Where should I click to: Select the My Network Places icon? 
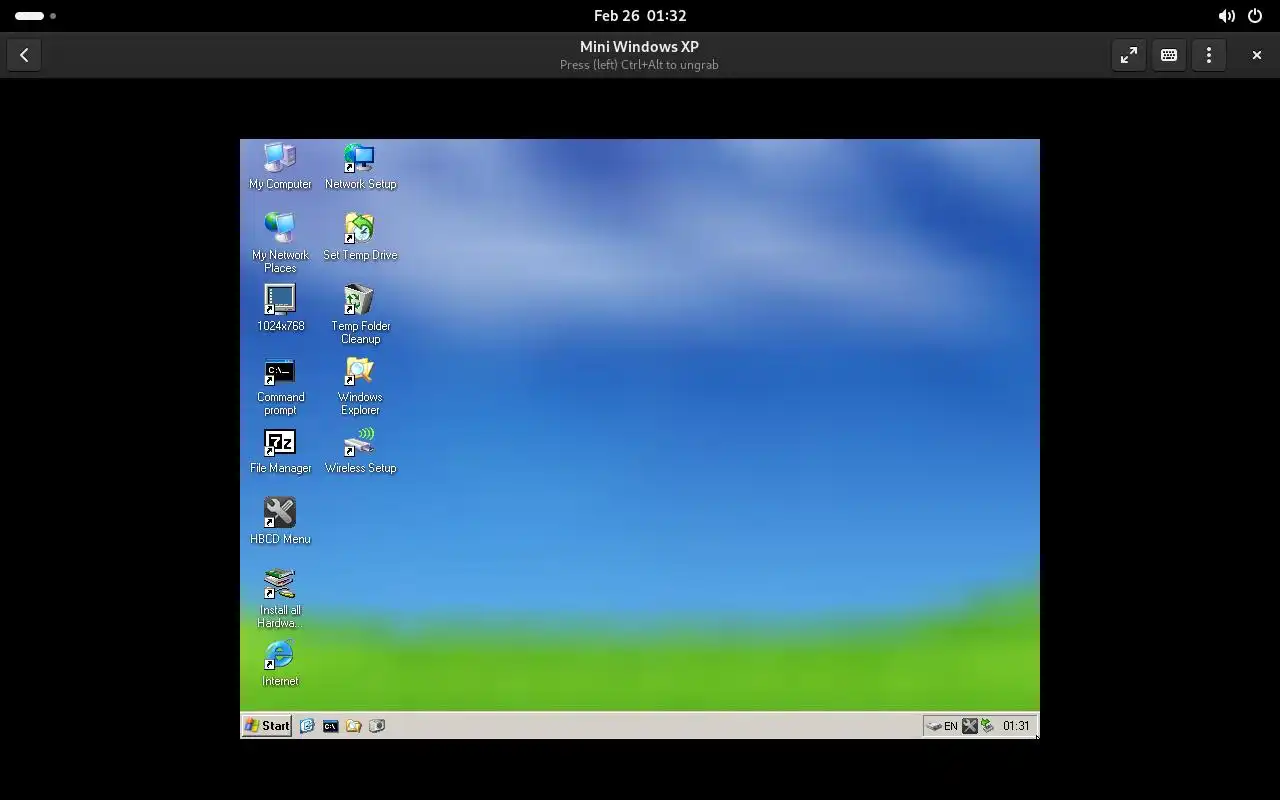(x=280, y=242)
